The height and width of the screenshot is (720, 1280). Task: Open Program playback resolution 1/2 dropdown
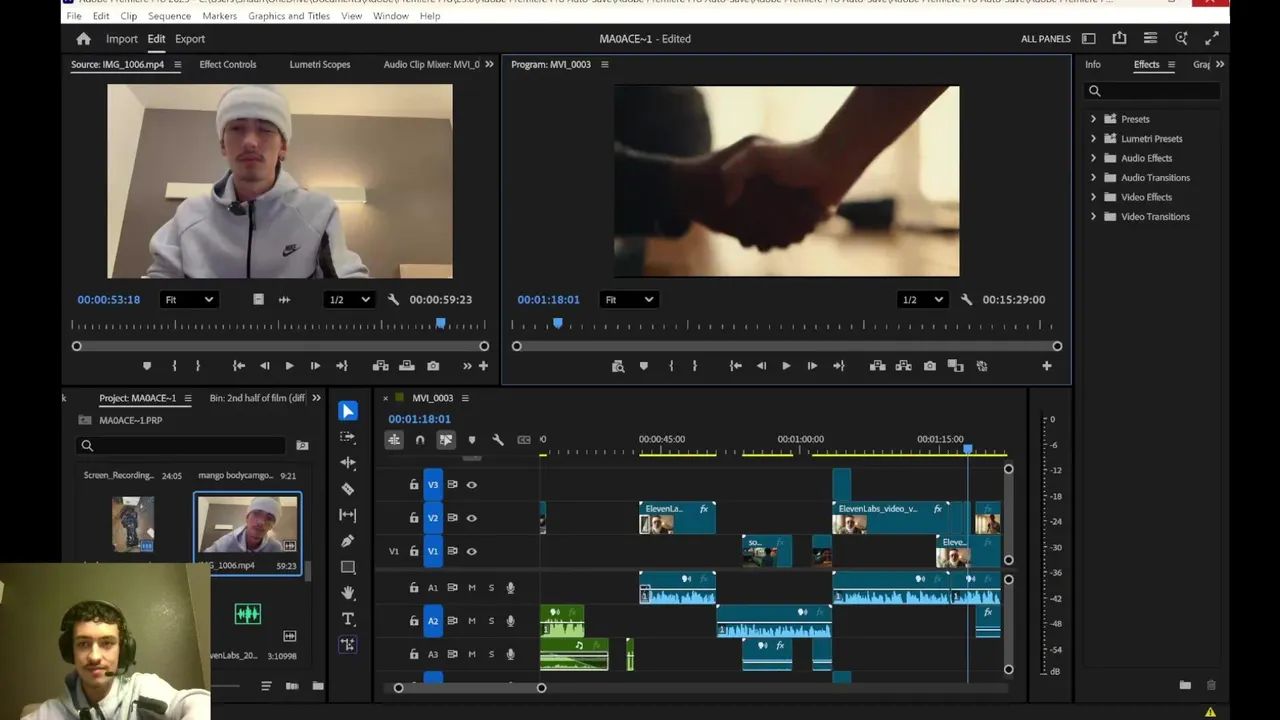922,300
